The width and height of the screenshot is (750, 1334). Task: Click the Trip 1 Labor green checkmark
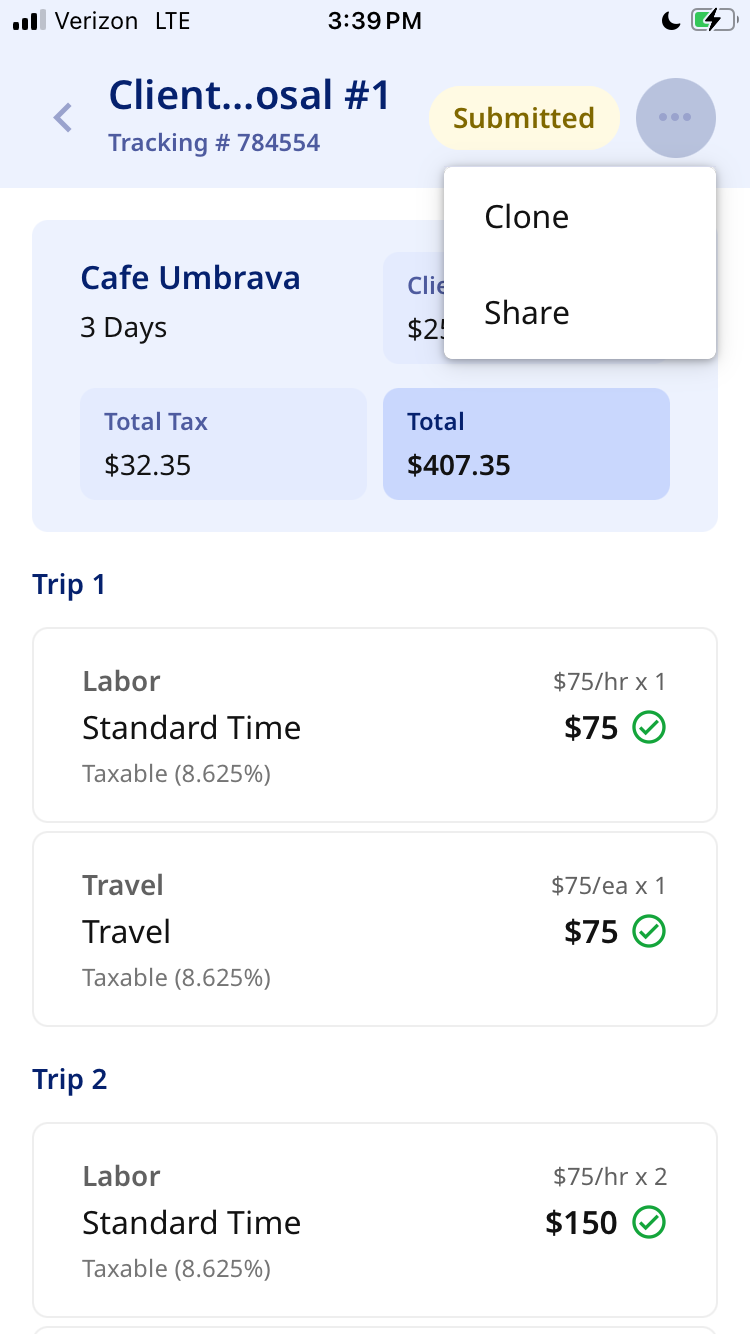pyautogui.click(x=649, y=728)
